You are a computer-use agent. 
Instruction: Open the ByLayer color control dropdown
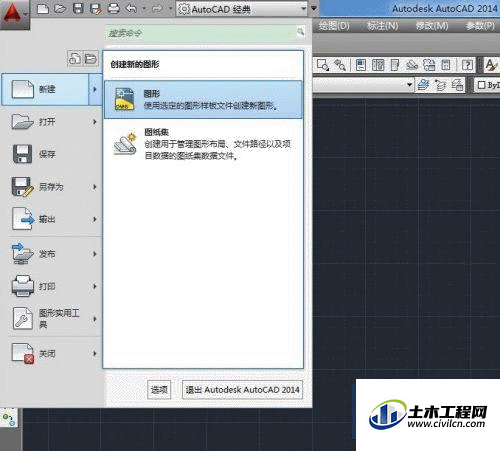[x=487, y=85]
